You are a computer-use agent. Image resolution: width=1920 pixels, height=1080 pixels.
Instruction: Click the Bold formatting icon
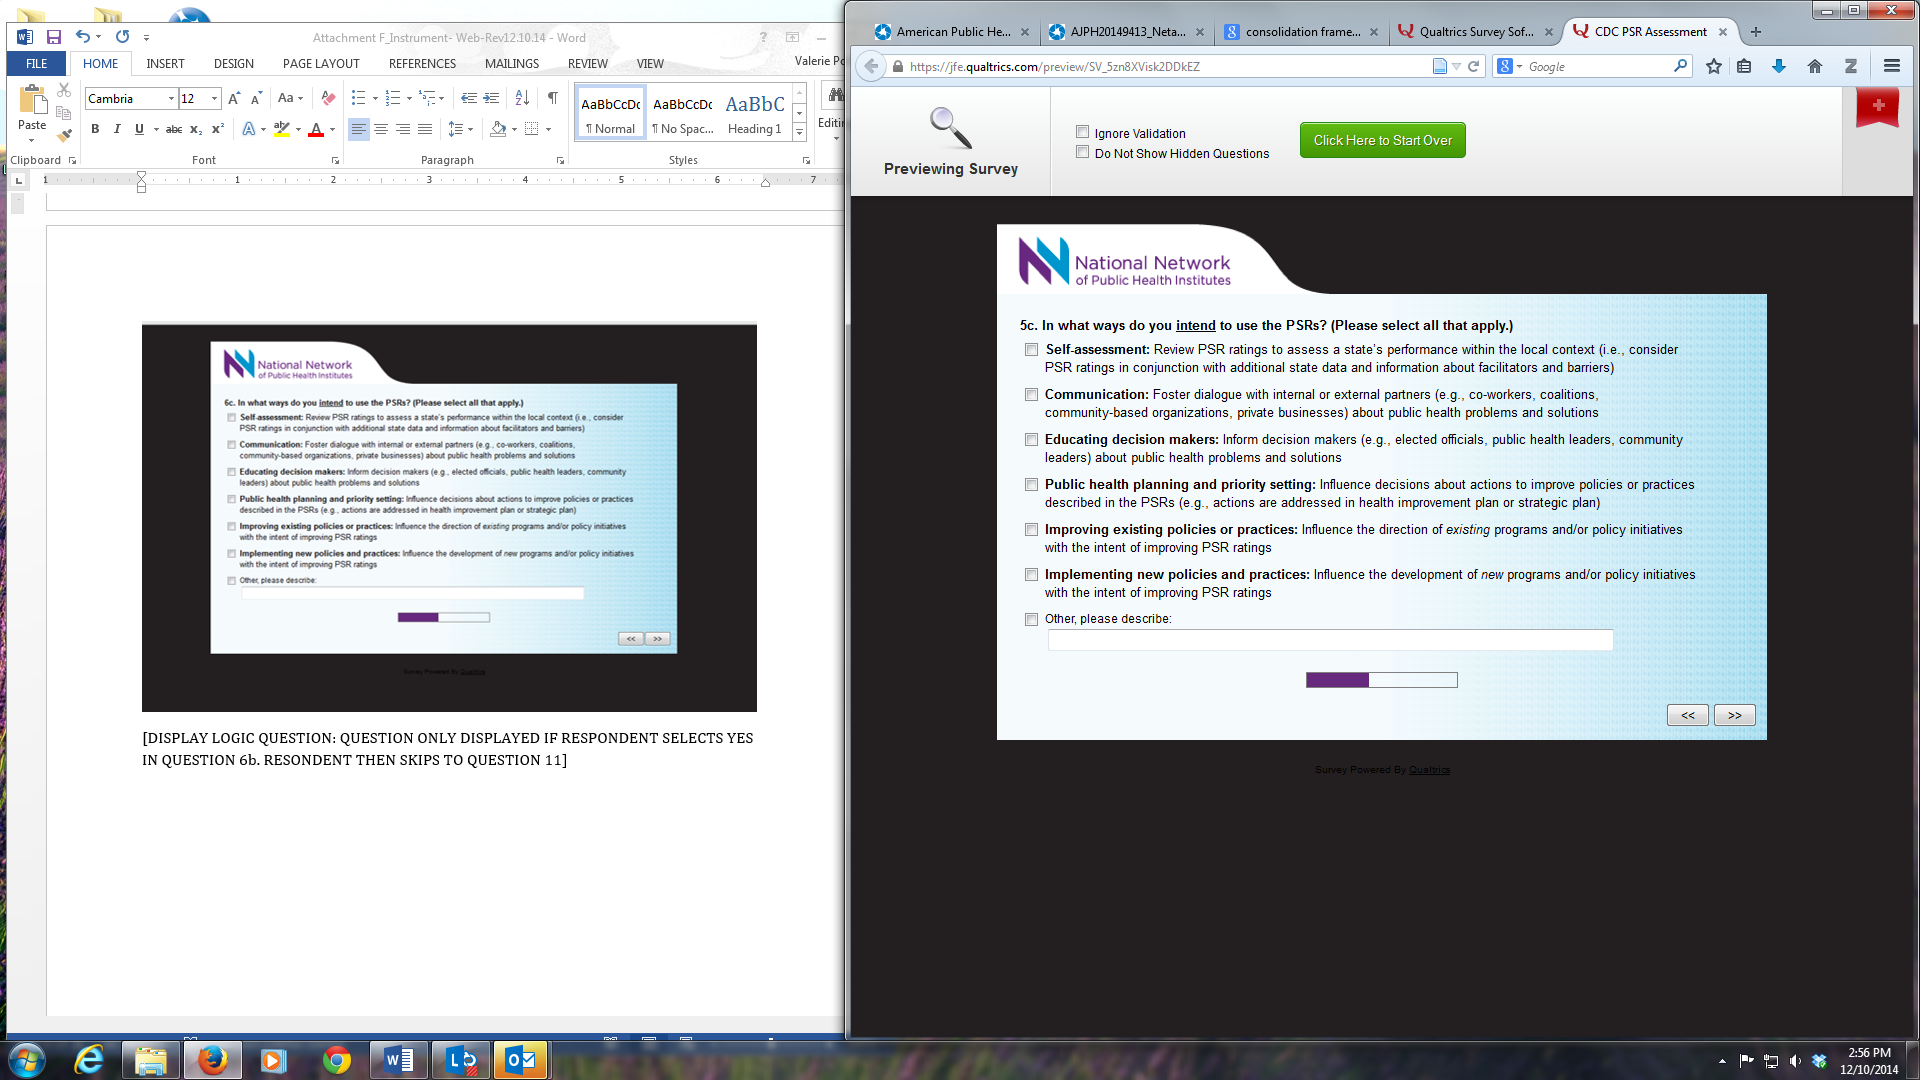click(x=95, y=129)
